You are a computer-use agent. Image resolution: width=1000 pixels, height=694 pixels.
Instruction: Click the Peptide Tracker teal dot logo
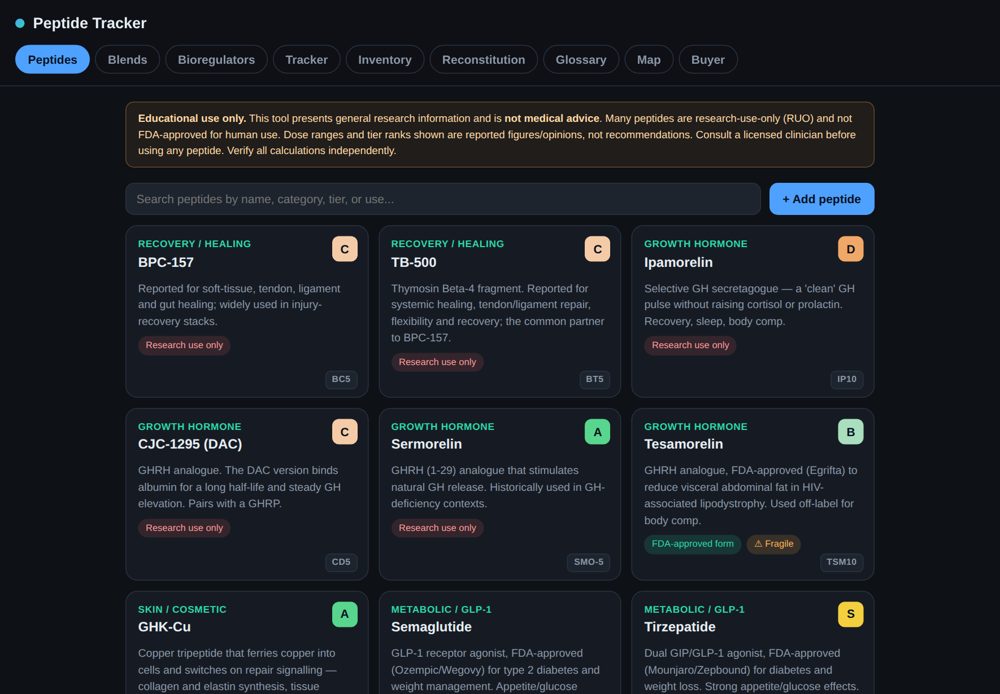pos(20,23)
